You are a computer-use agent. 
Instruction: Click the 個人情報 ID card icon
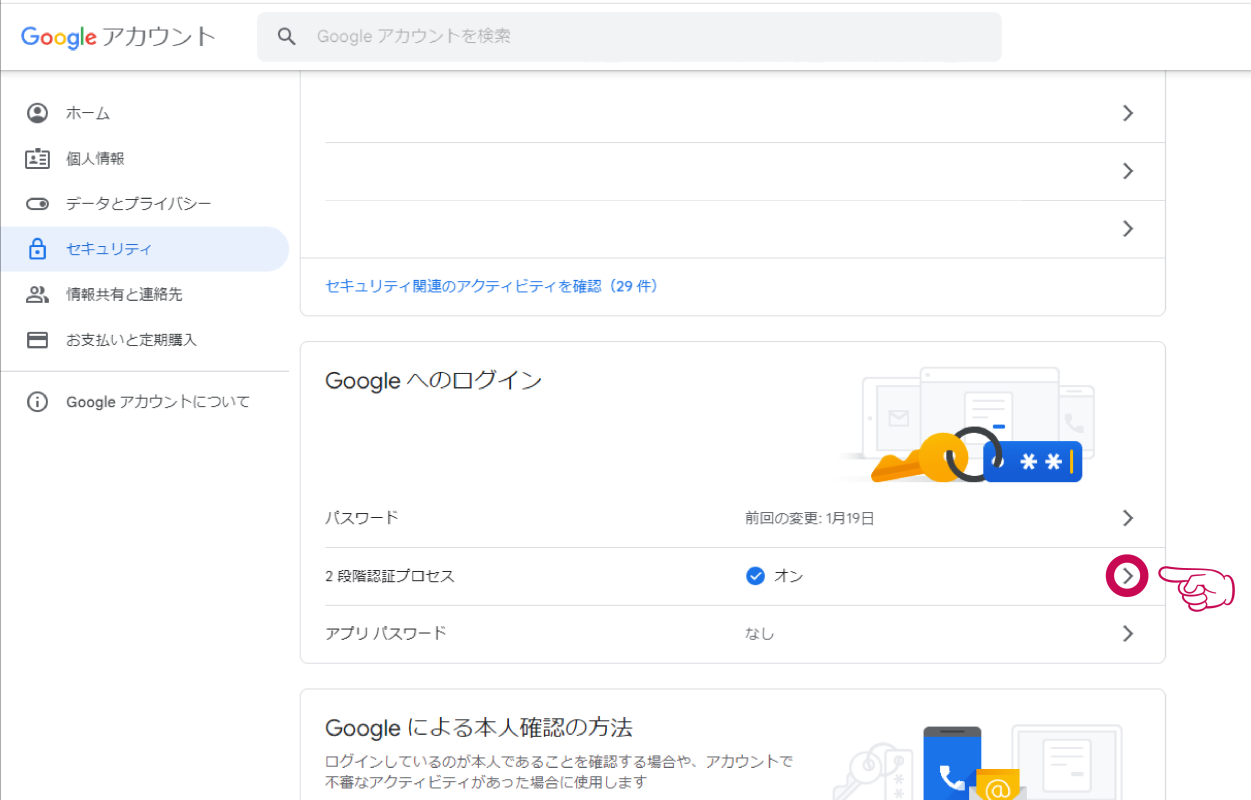tap(37, 158)
